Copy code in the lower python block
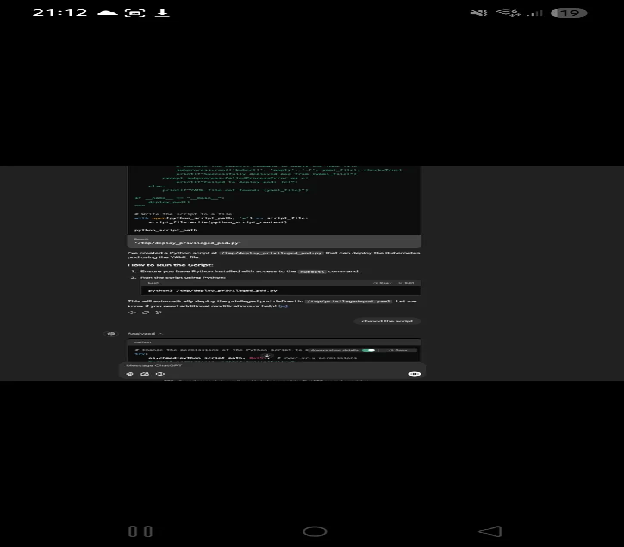Image resolution: width=624 pixels, height=547 pixels. point(399,350)
